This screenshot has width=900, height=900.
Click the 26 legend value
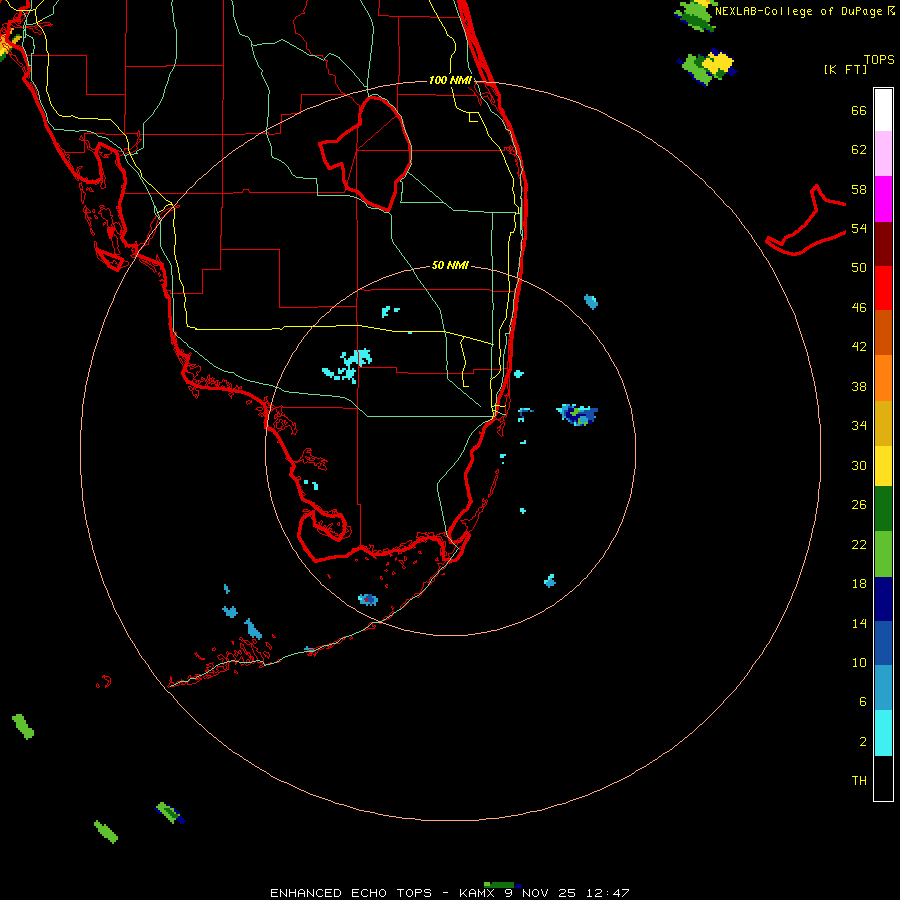[859, 505]
